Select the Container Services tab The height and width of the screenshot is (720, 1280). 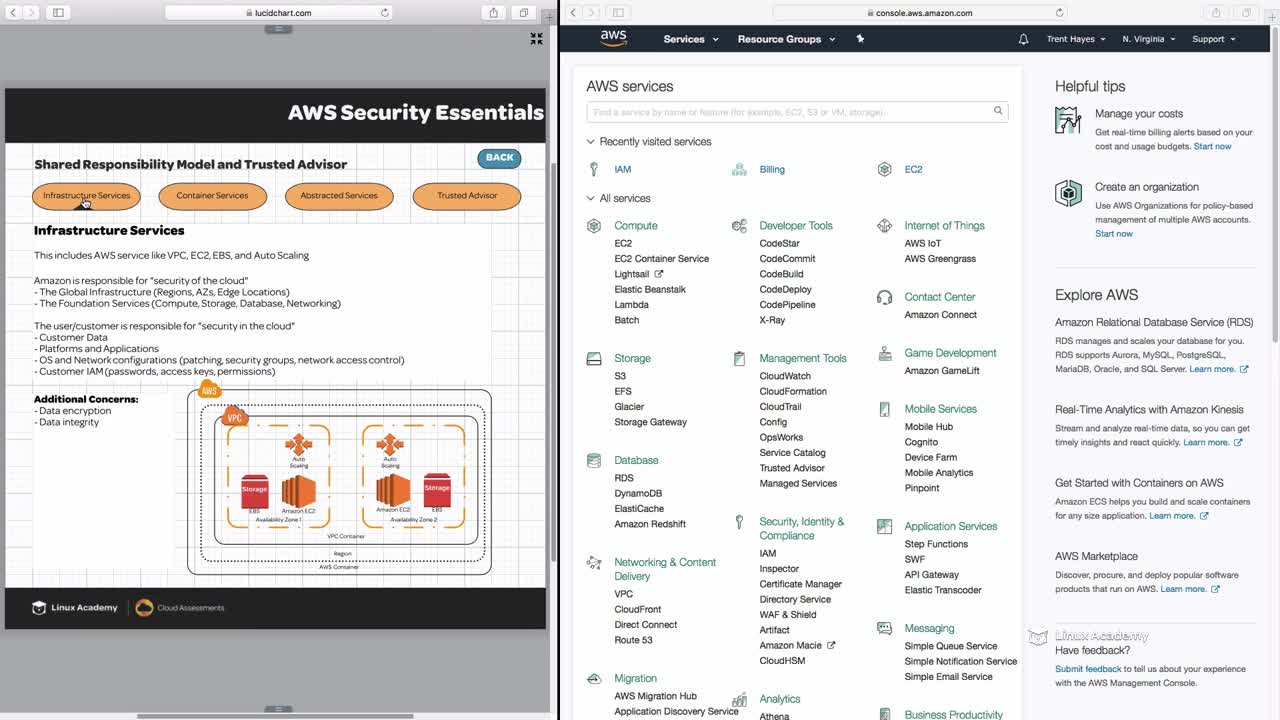pyautogui.click(x=212, y=196)
